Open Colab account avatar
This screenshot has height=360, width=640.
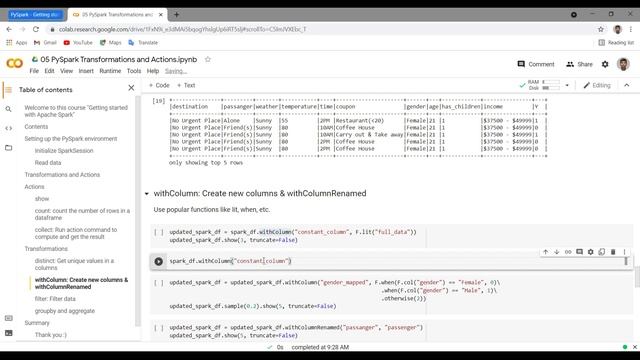623,64
